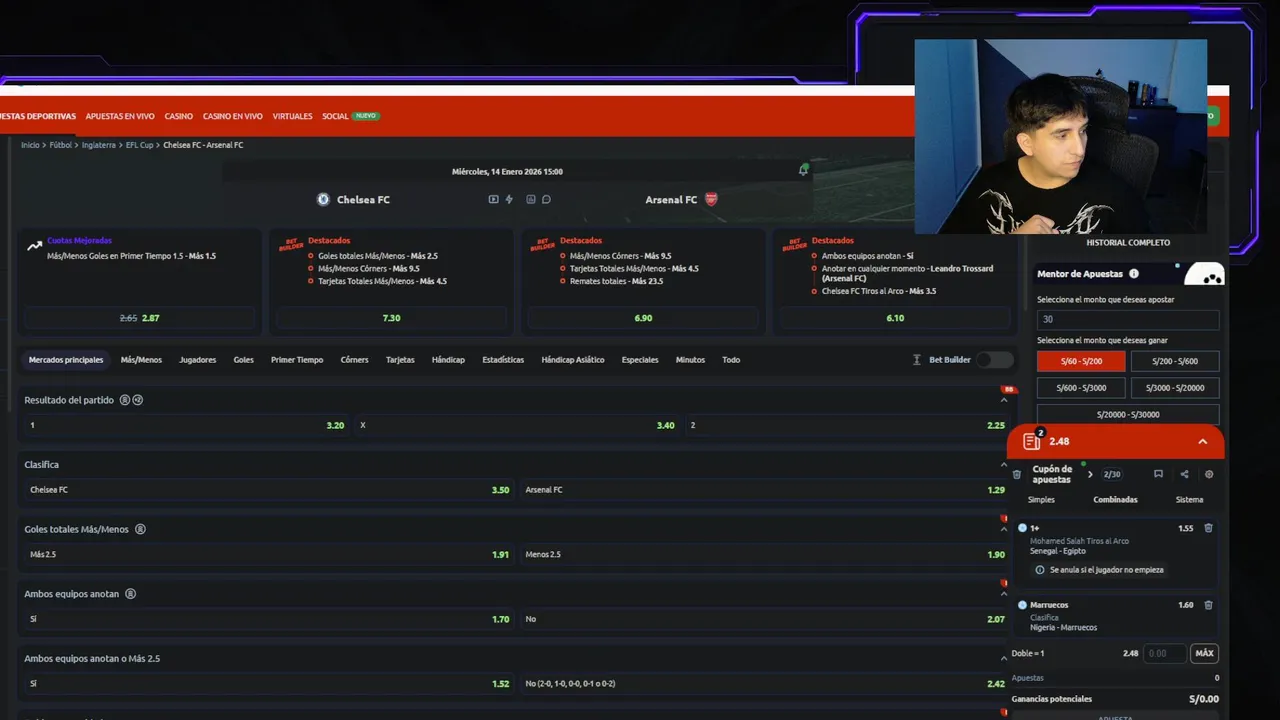Add Cuotas Mejoradas boosted odds 2.87

(x=139, y=318)
